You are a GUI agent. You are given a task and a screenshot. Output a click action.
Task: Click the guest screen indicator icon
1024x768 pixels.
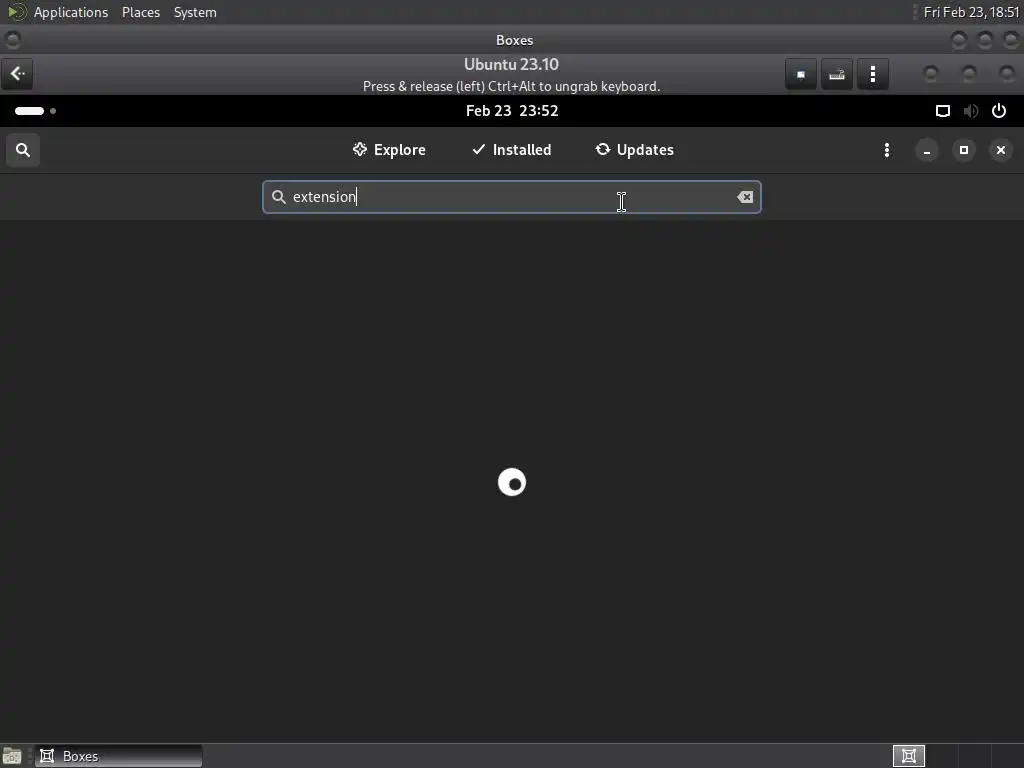(x=942, y=111)
